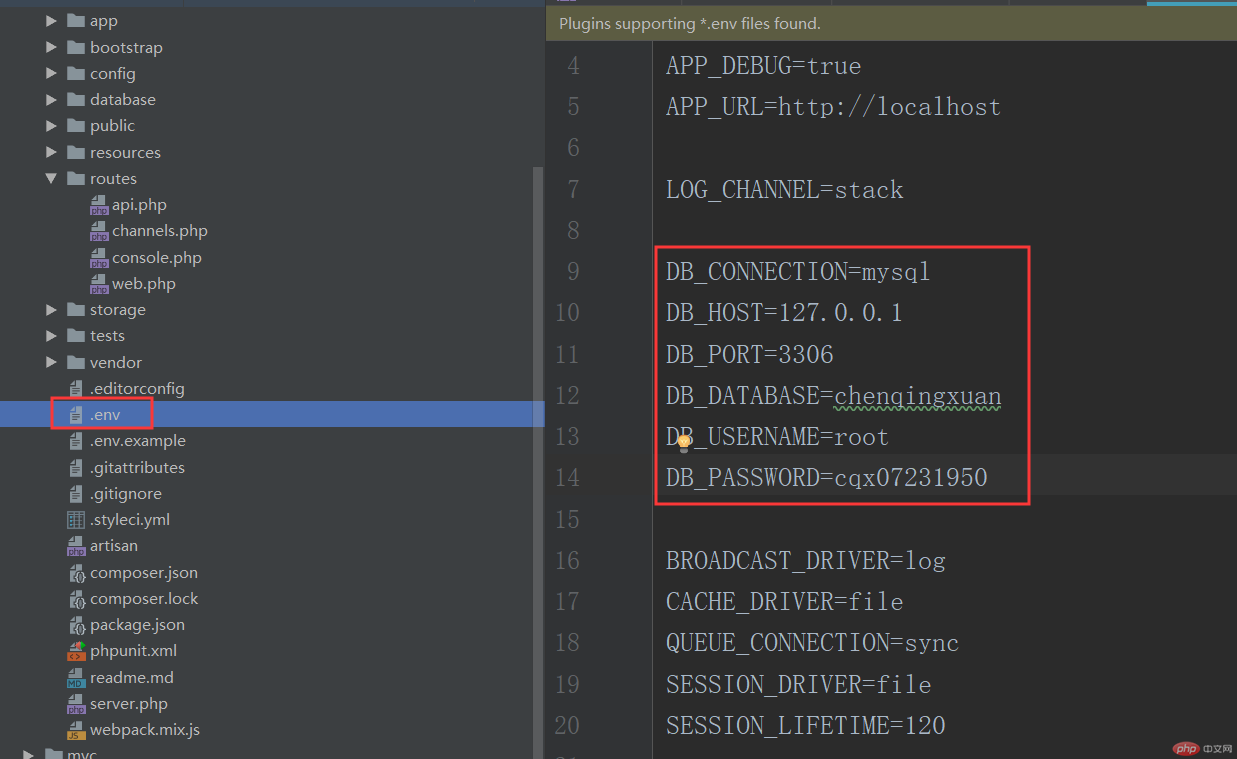This screenshot has height=759, width=1237.
Task: Collapse the routes folder
Action: (51, 178)
